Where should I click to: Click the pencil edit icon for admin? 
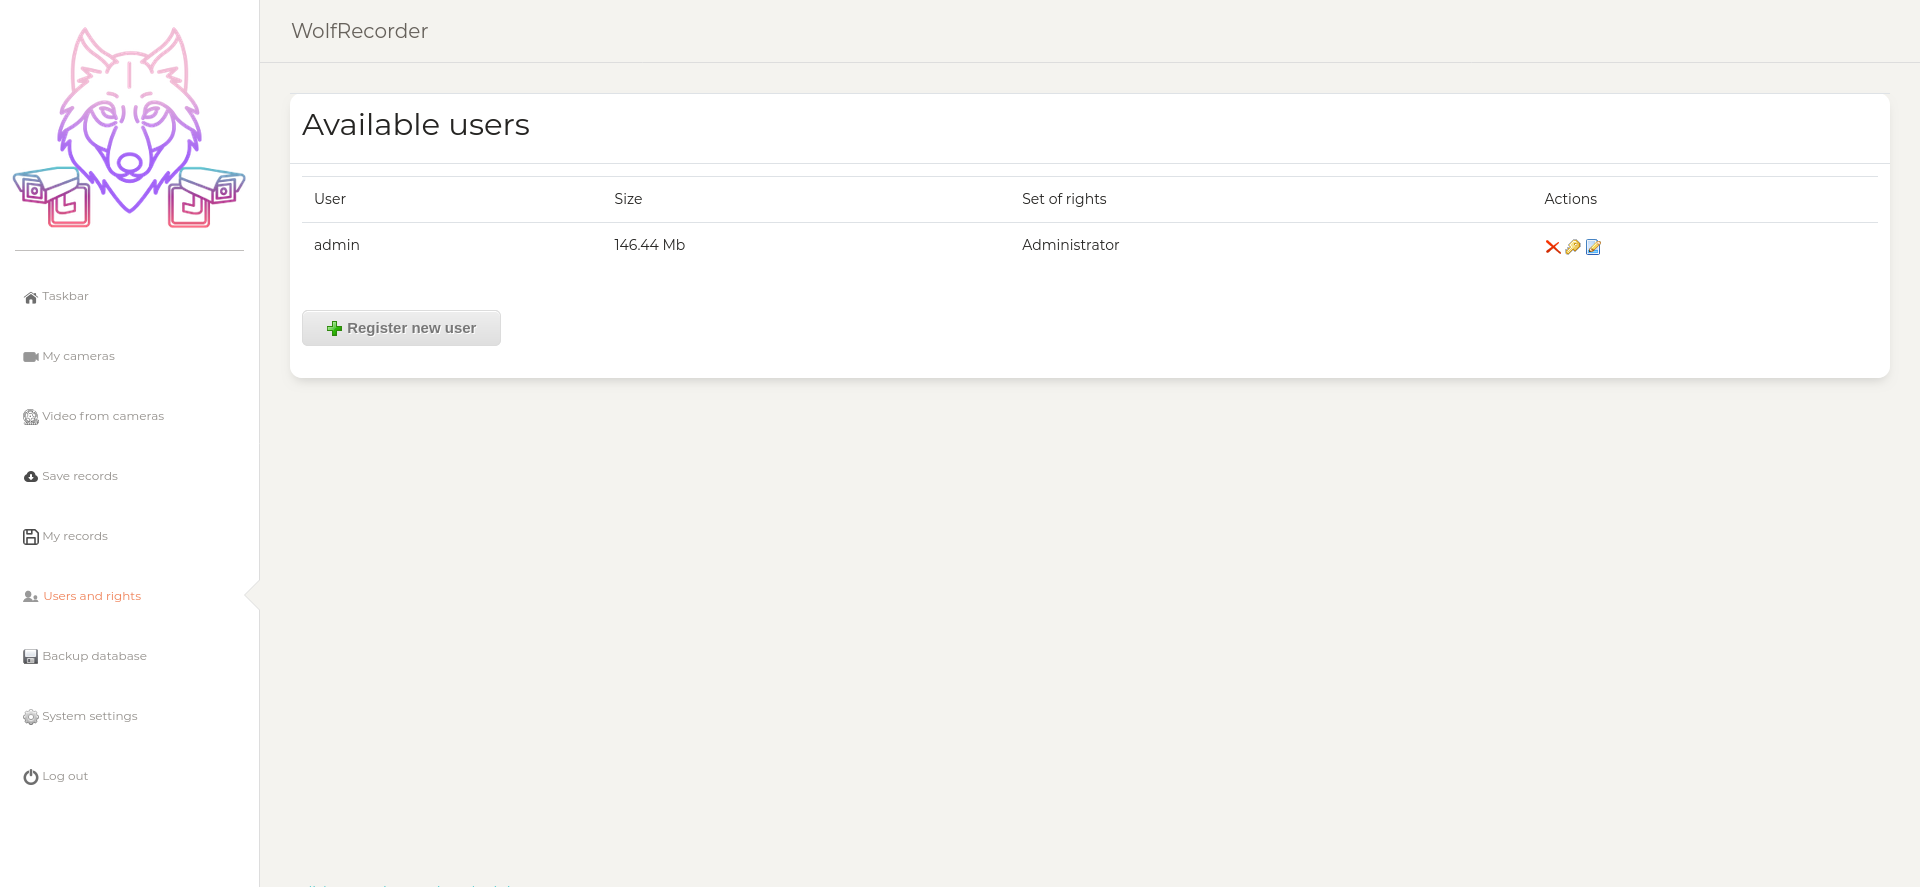tap(1593, 247)
